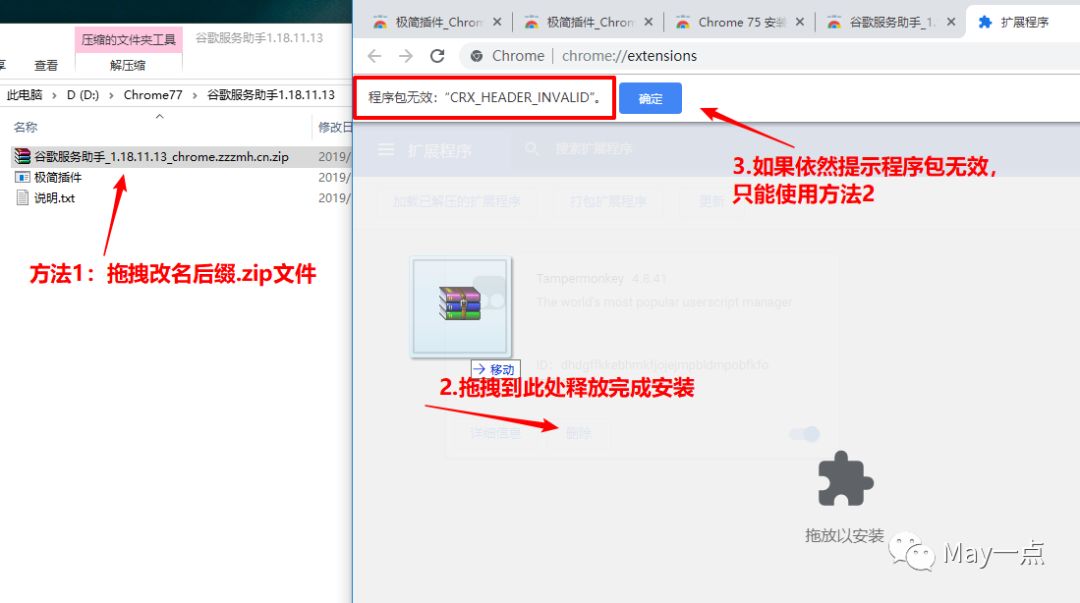
Task: Switch to the second 极简插件_Chrome tab
Action: coord(590,23)
